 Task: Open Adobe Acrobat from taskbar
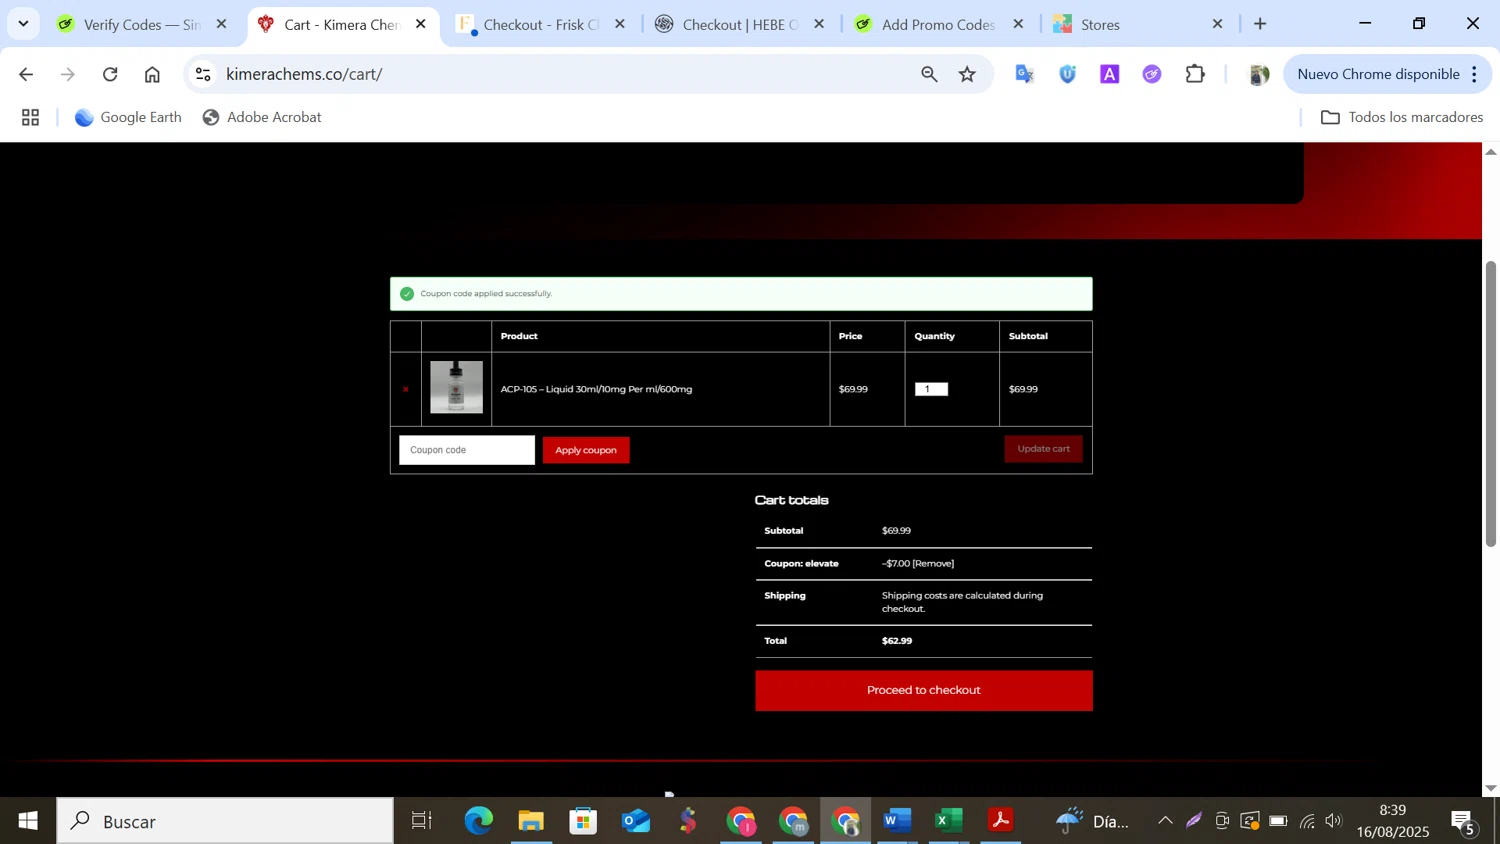click(x=1001, y=821)
